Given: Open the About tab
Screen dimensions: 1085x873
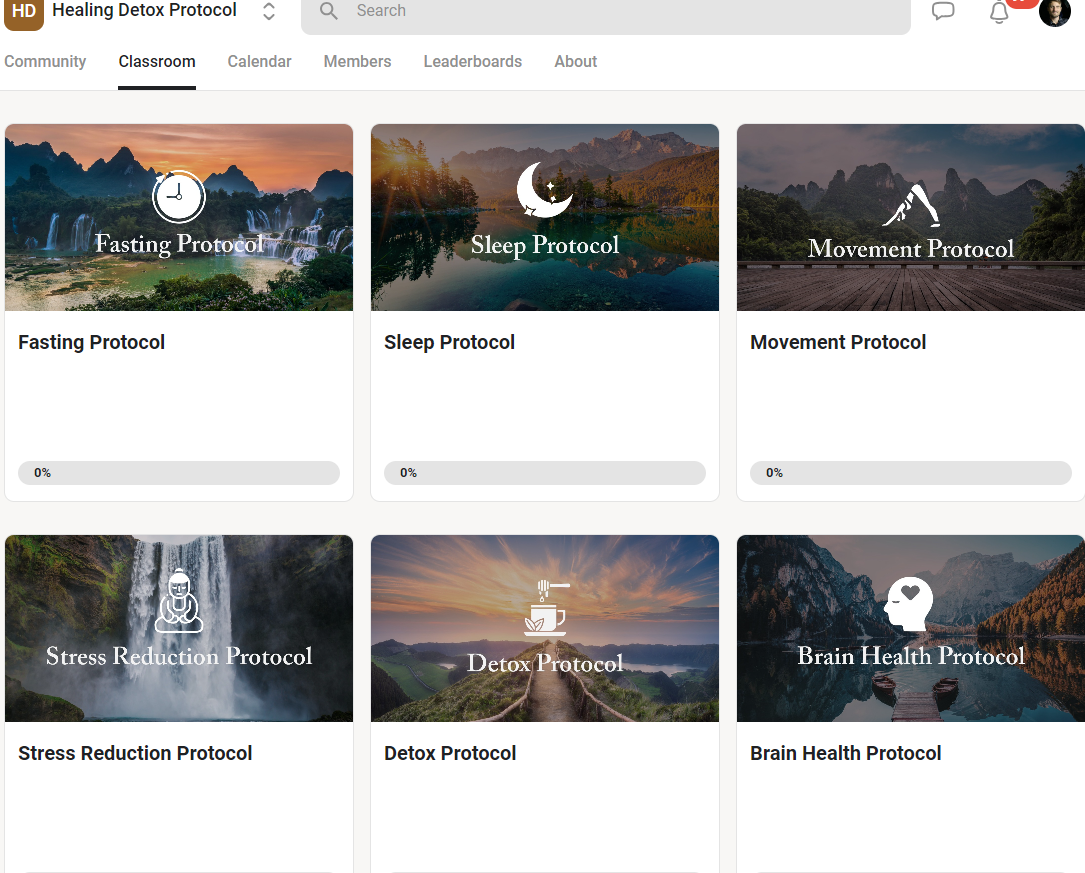Looking at the screenshot, I should 576,62.
